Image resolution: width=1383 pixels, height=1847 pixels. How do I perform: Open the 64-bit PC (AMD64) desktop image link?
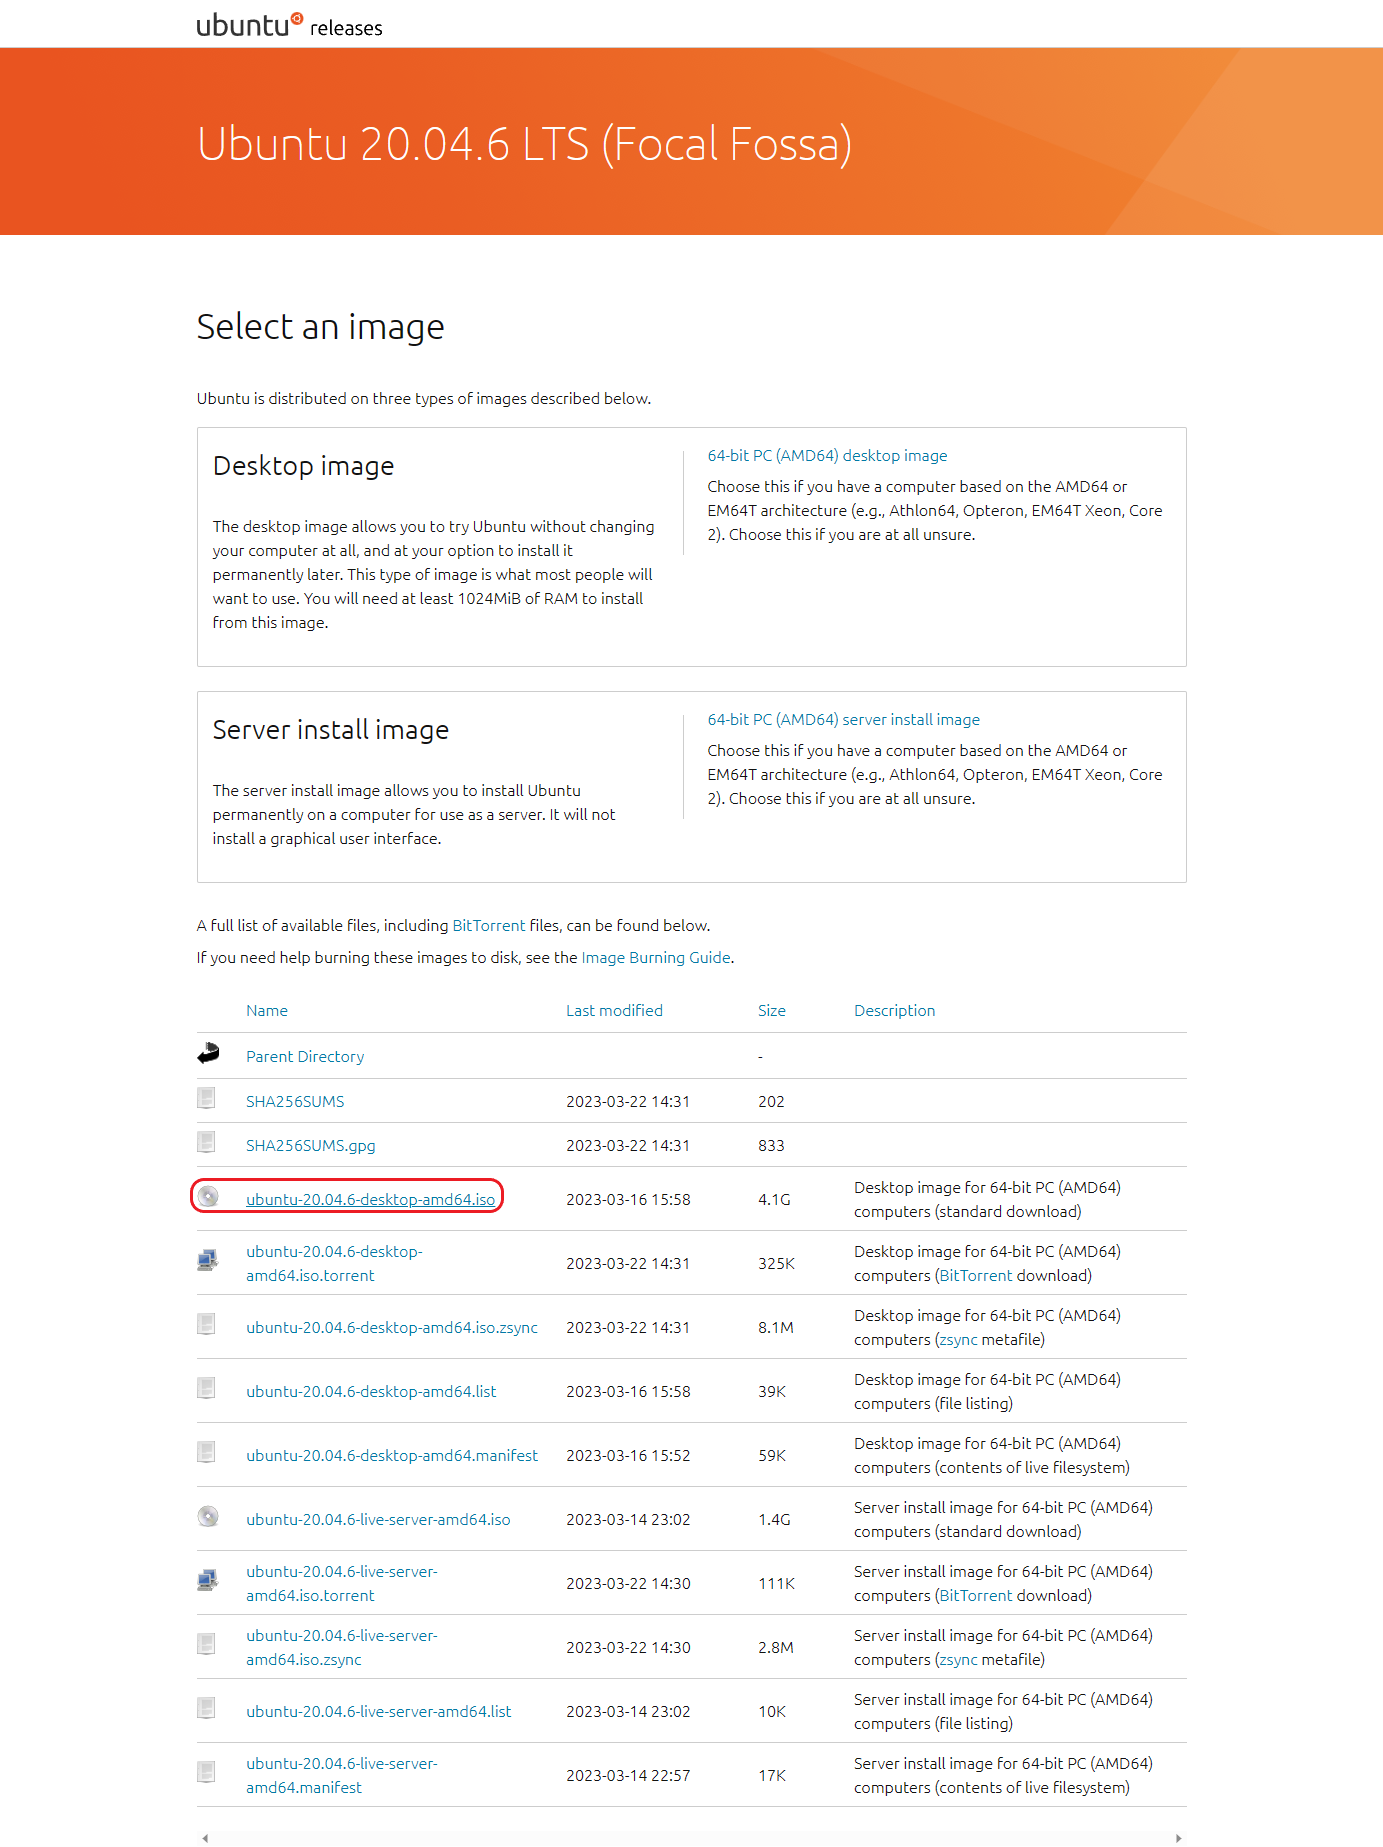827,456
